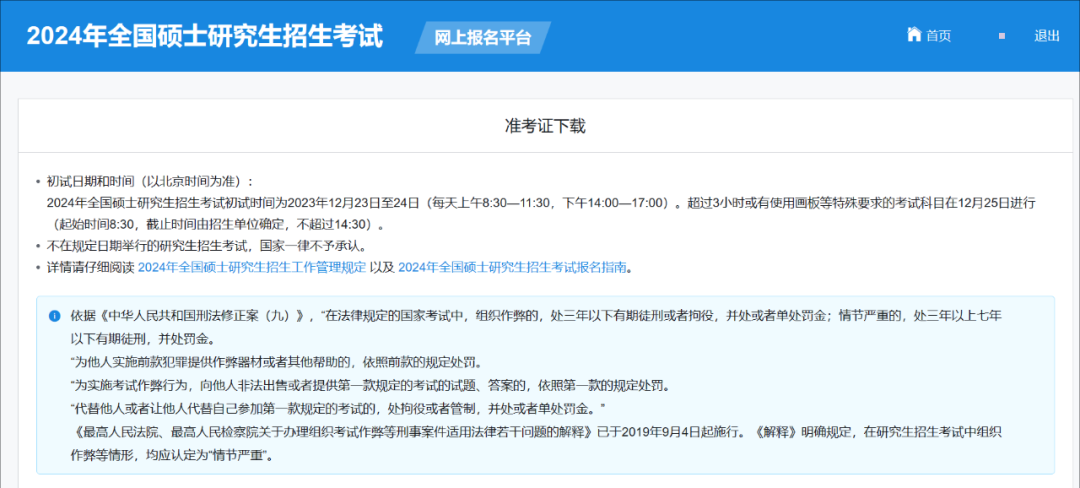Open 2024年全国硕士研究生招生考试报名指南 link
This screenshot has width=1080, height=488.
coord(515,267)
